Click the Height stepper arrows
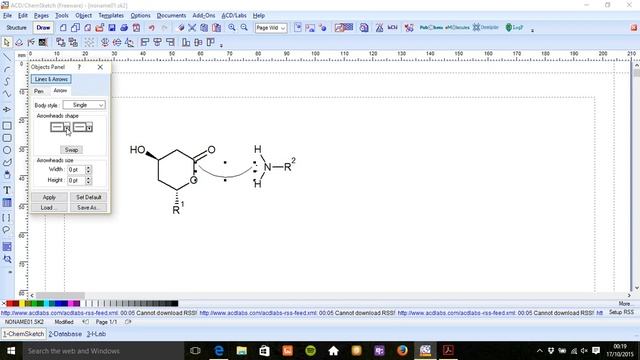The height and width of the screenshot is (360, 640). pos(89,180)
